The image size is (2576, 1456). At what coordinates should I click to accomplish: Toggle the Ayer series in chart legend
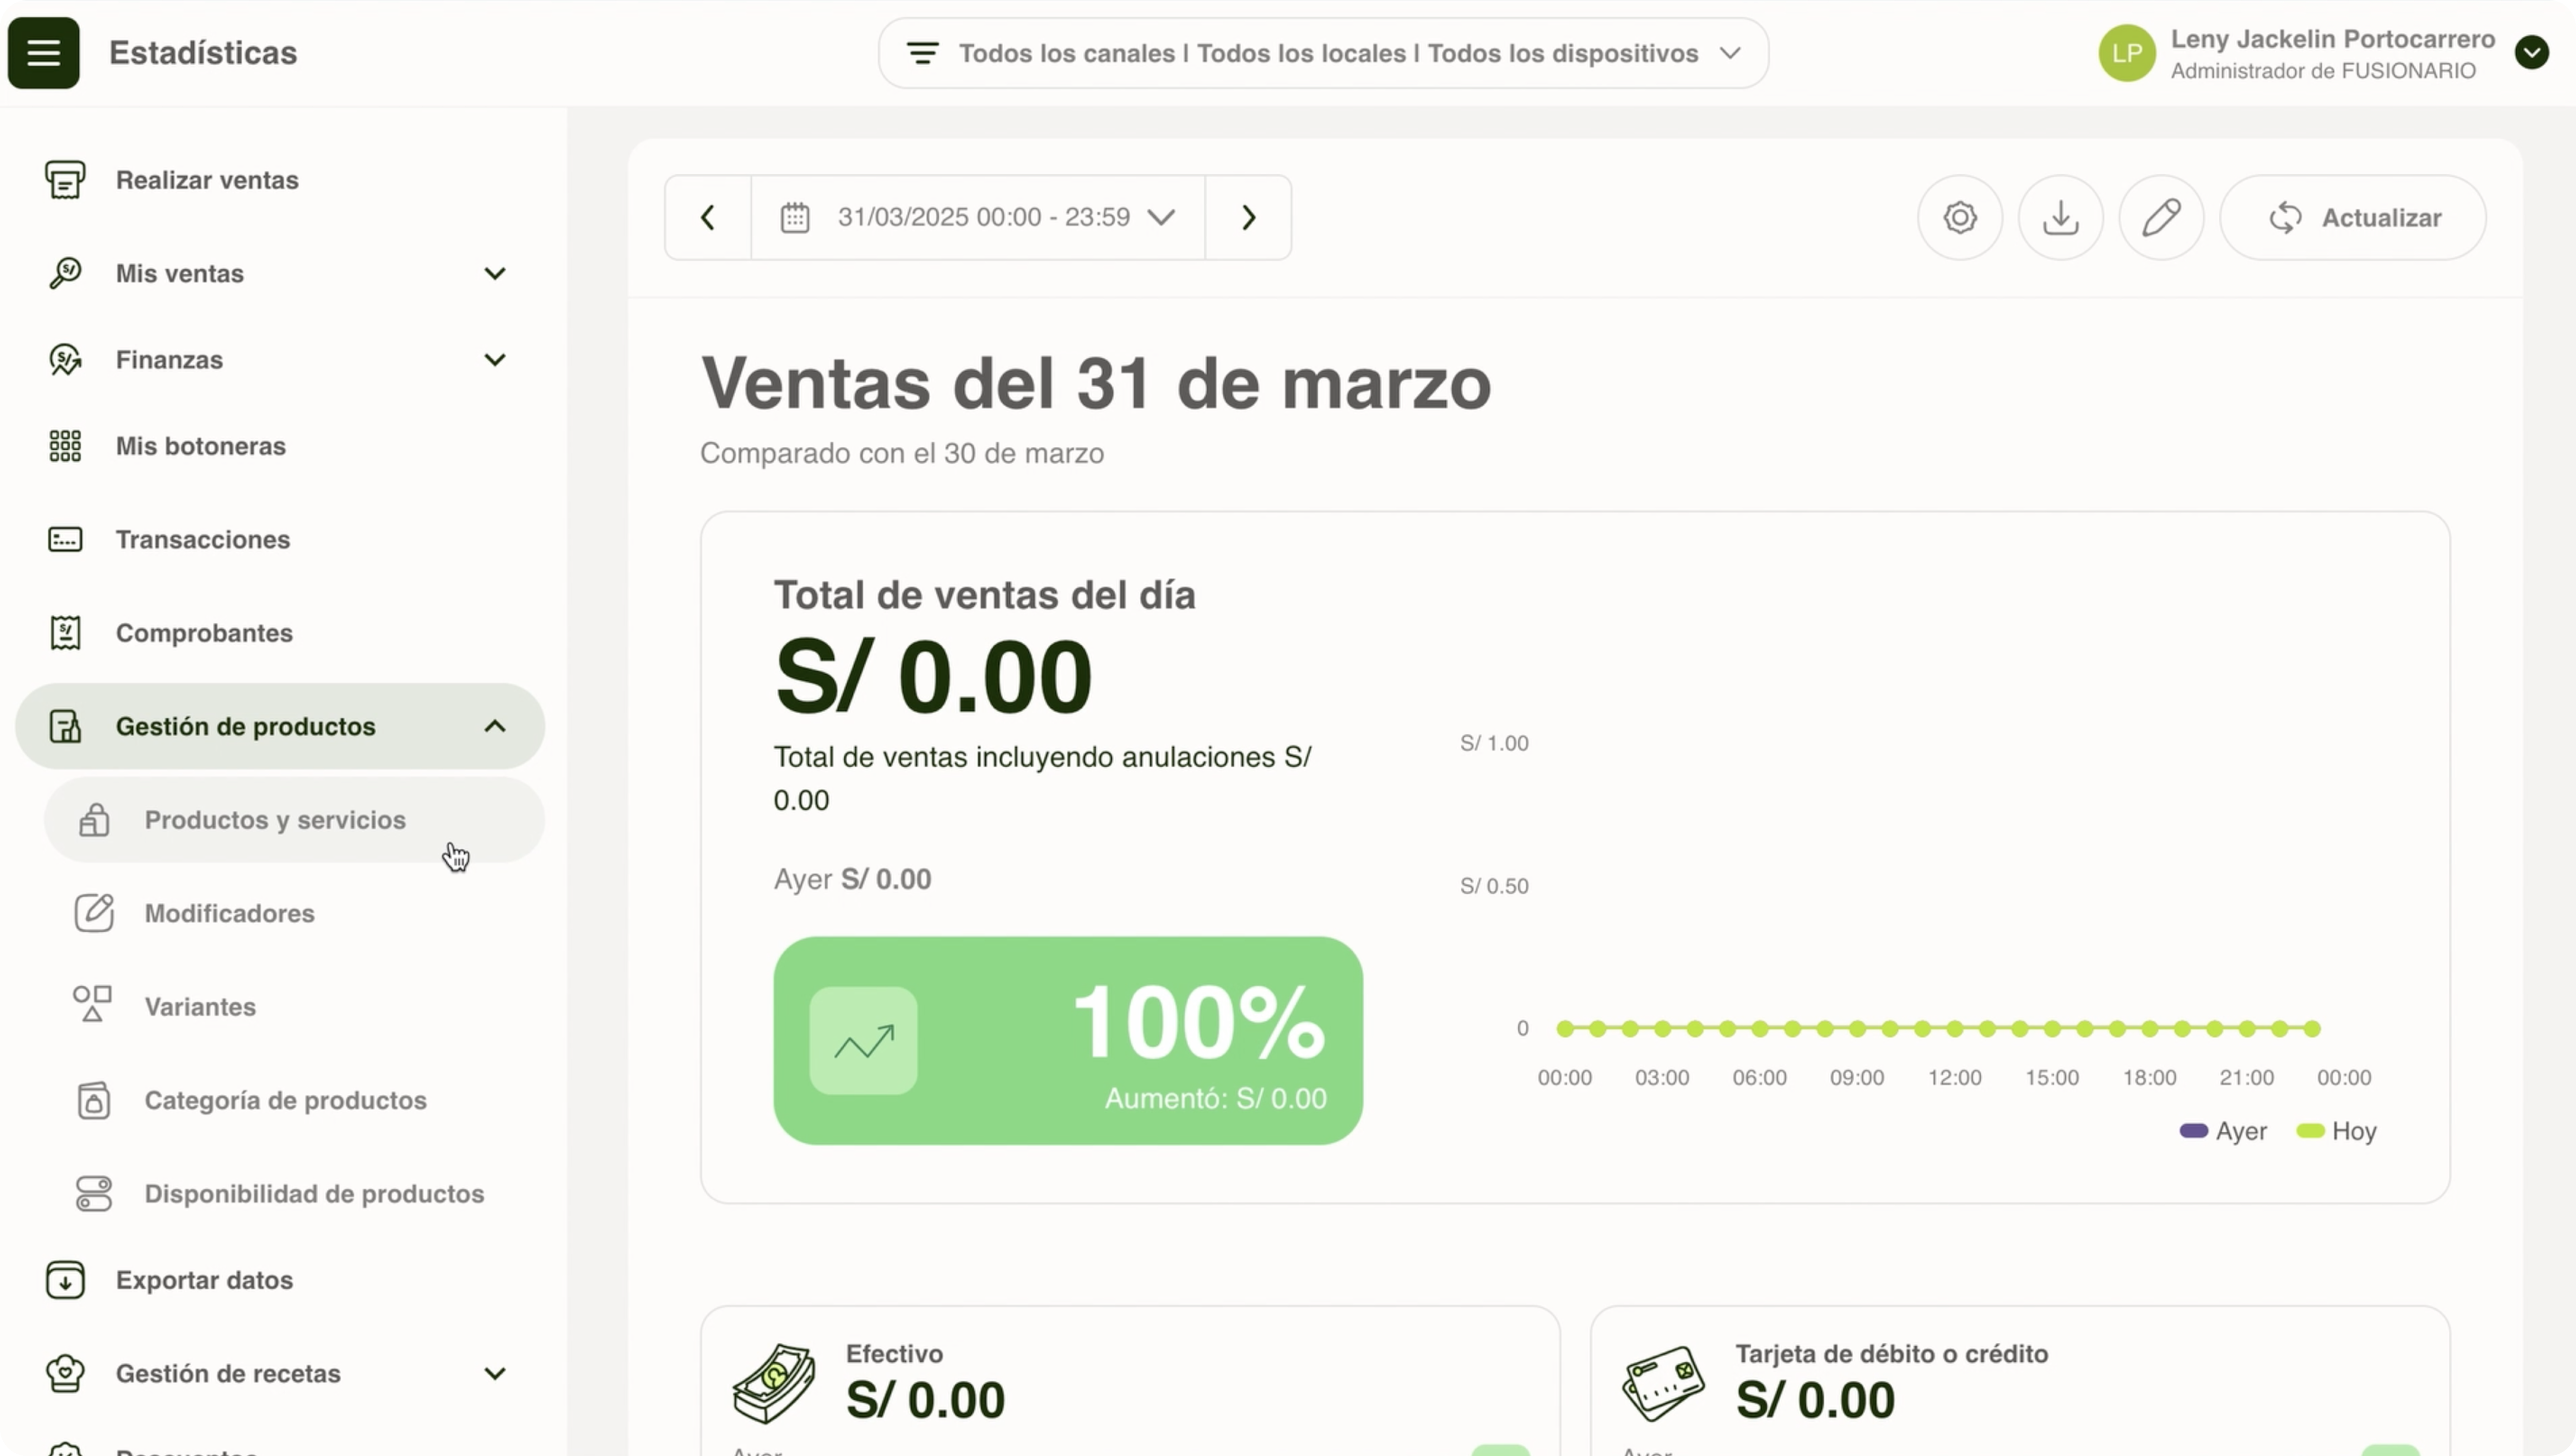click(x=2223, y=1131)
